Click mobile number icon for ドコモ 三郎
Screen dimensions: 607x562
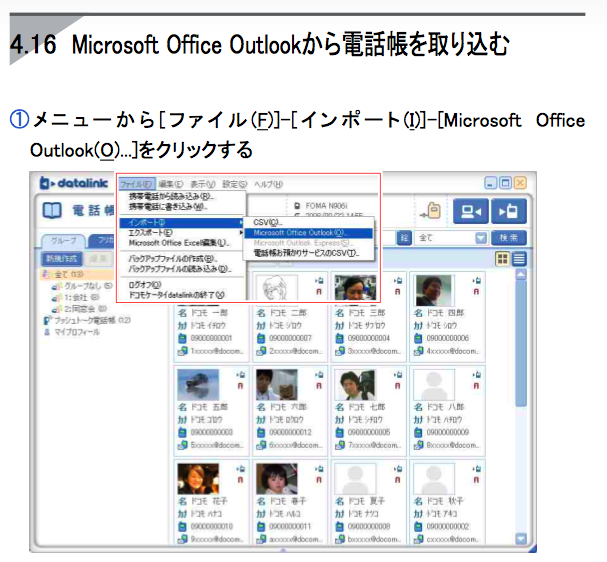[x=340, y=338]
